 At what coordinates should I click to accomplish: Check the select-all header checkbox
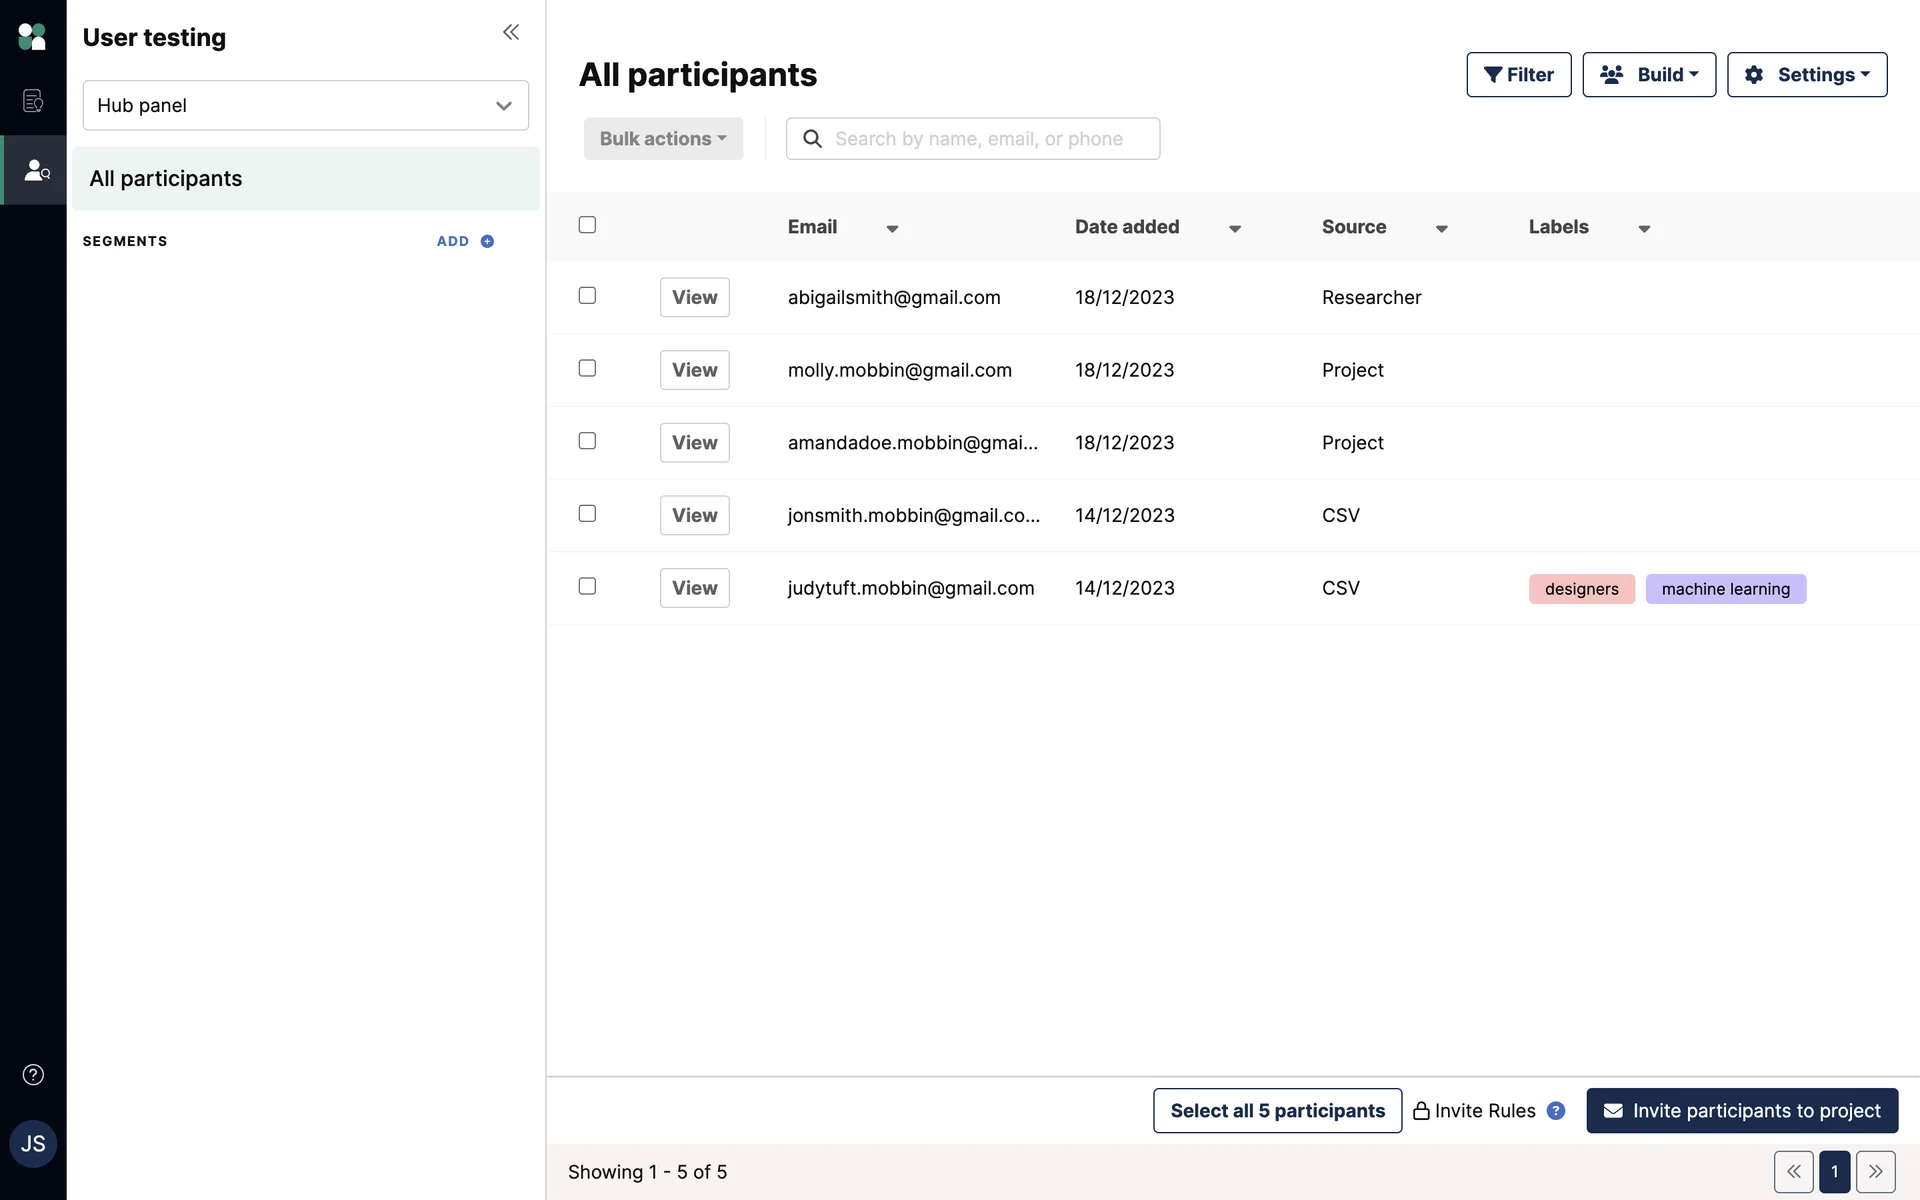pyautogui.click(x=587, y=225)
